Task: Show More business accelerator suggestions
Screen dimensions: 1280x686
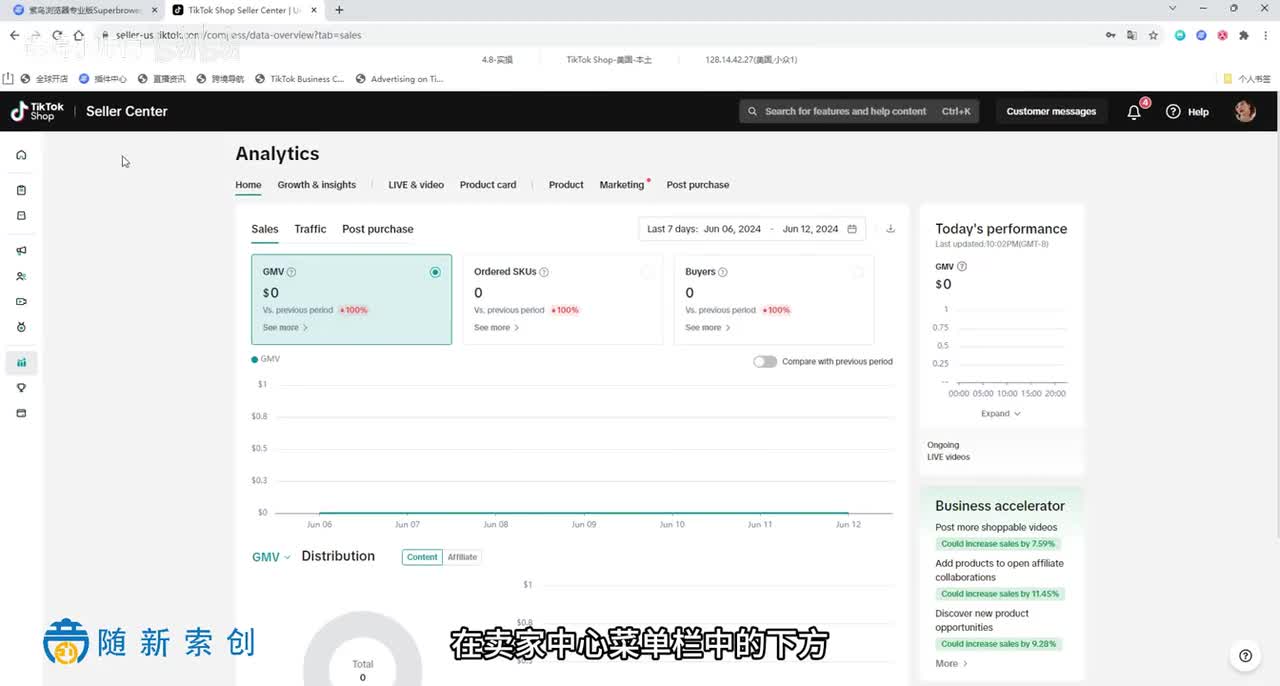Action: click(951, 664)
